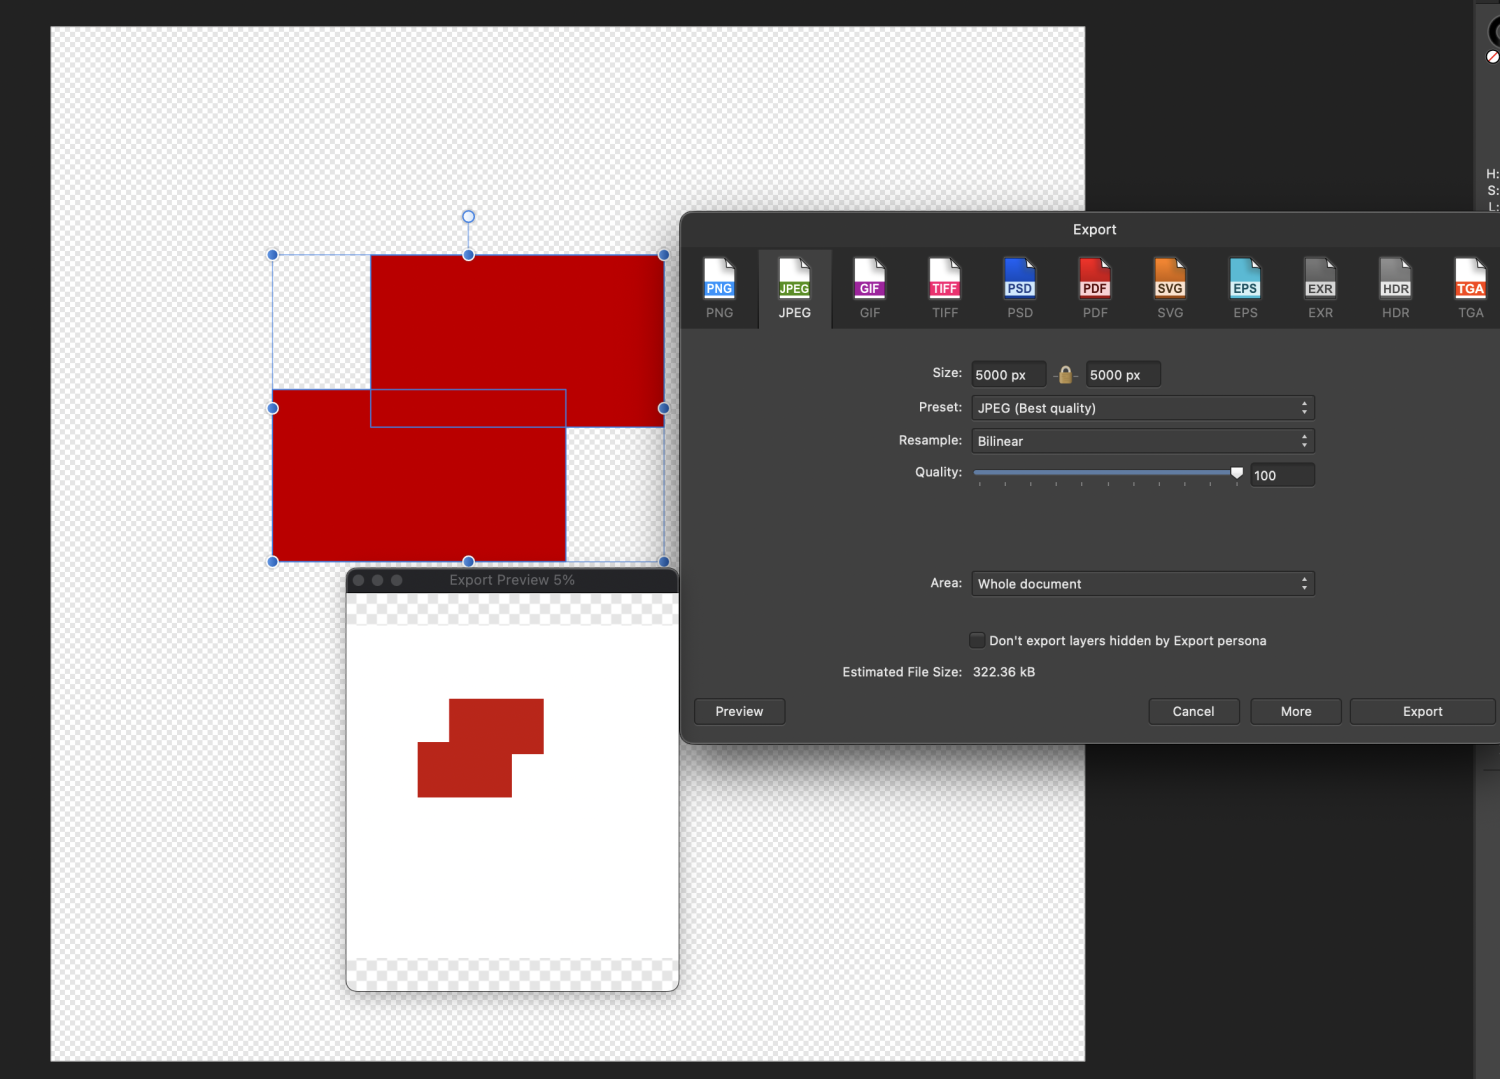
Task: Select the EXR export format icon
Action: tap(1320, 287)
